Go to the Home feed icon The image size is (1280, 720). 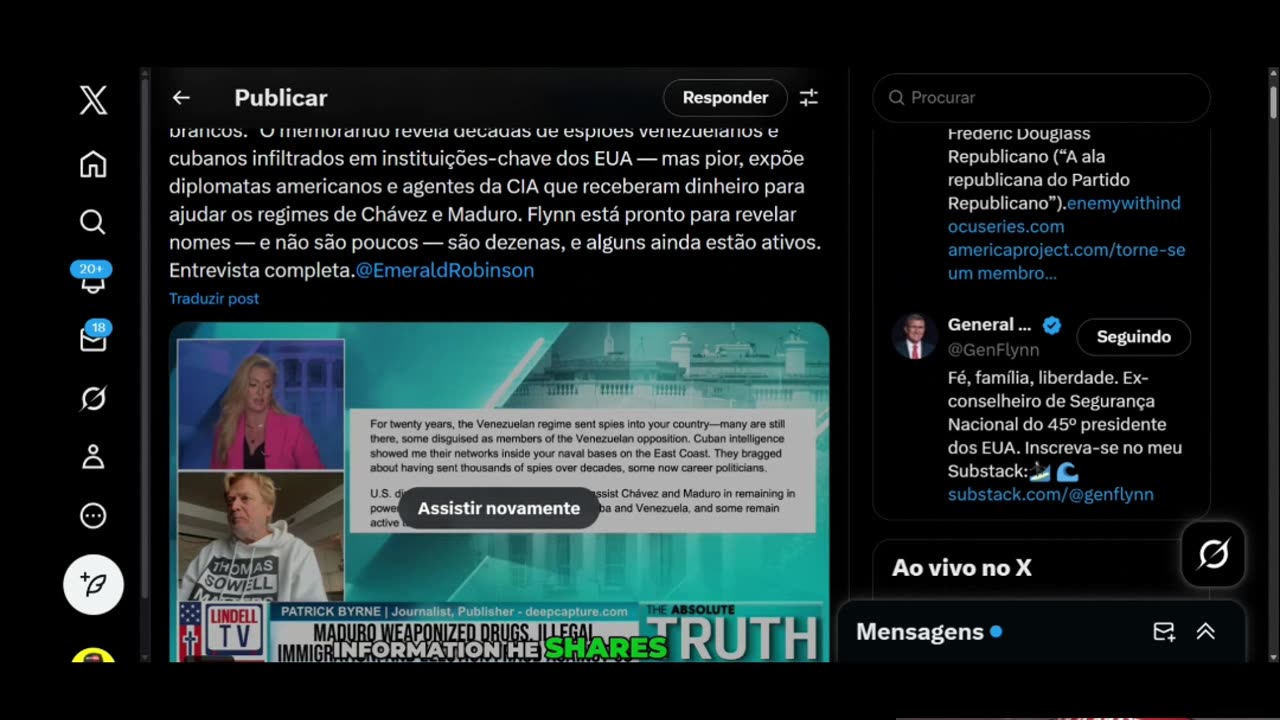tap(93, 164)
